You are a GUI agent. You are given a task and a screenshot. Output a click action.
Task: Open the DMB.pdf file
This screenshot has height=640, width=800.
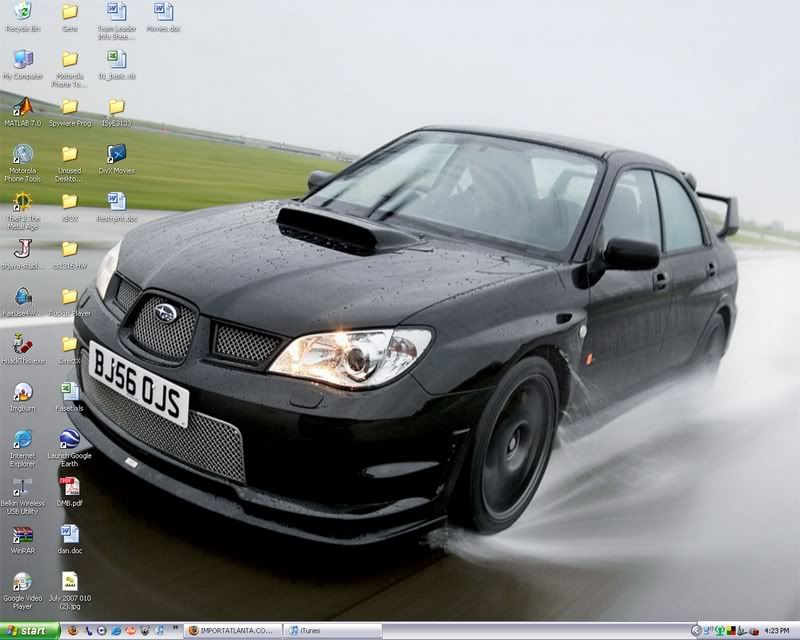[69, 487]
